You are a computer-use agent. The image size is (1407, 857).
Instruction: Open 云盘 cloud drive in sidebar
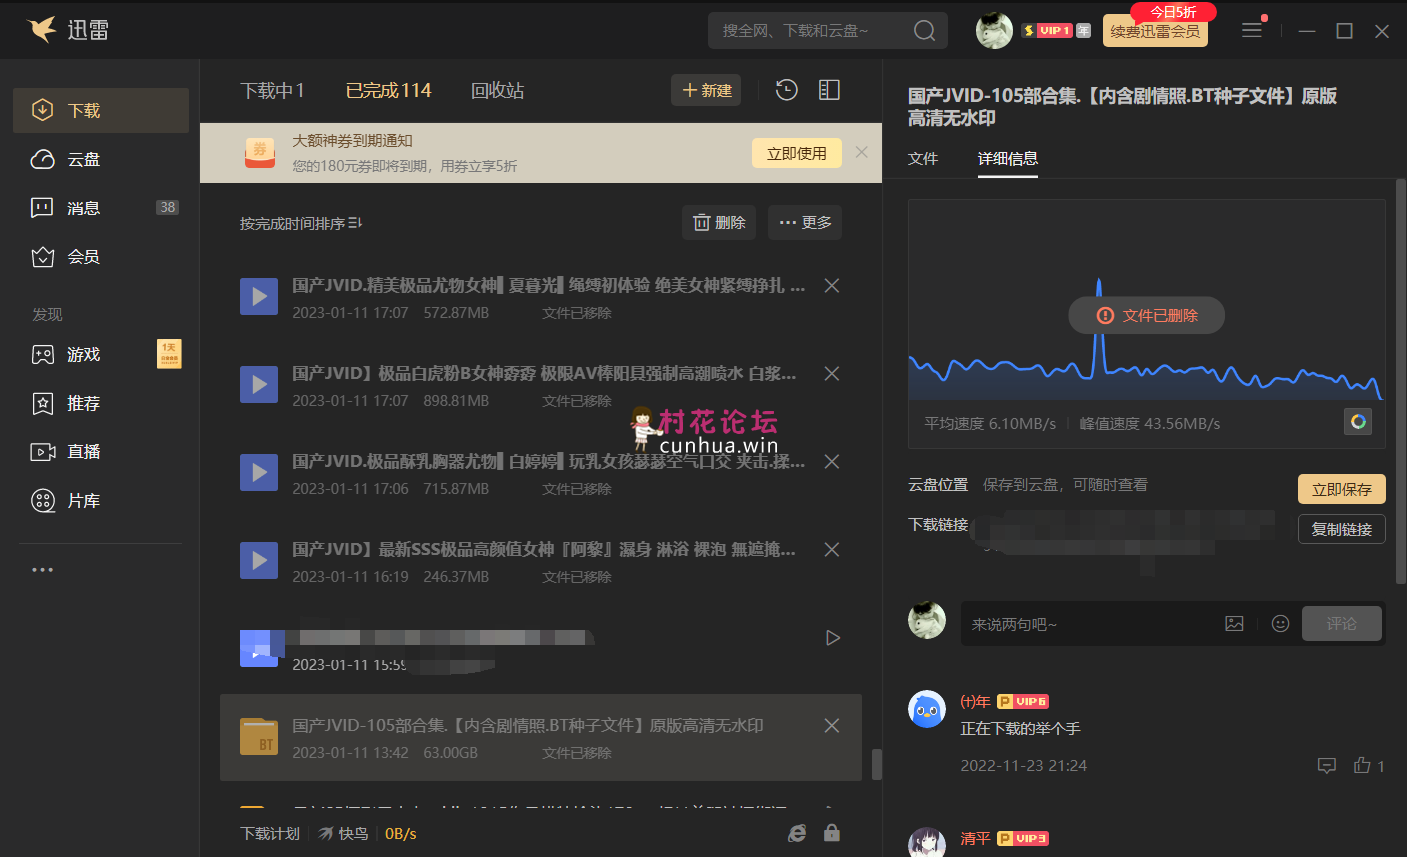pos(101,159)
